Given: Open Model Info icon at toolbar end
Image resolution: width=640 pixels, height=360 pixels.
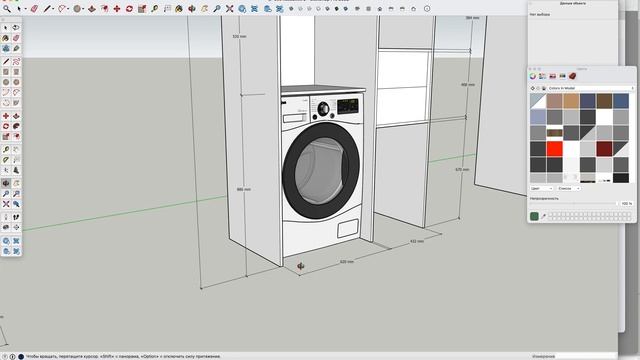Looking at the screenshot, I should click(x=427, y=8).
